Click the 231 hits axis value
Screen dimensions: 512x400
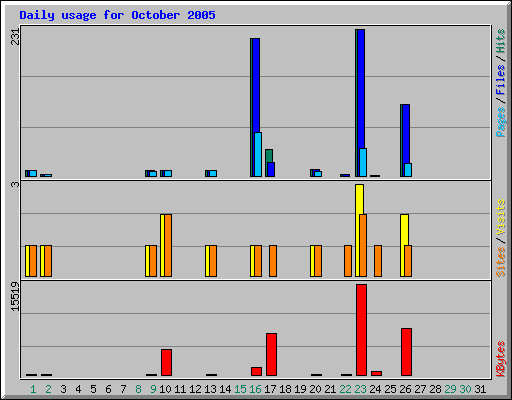[x=15, y=37]
